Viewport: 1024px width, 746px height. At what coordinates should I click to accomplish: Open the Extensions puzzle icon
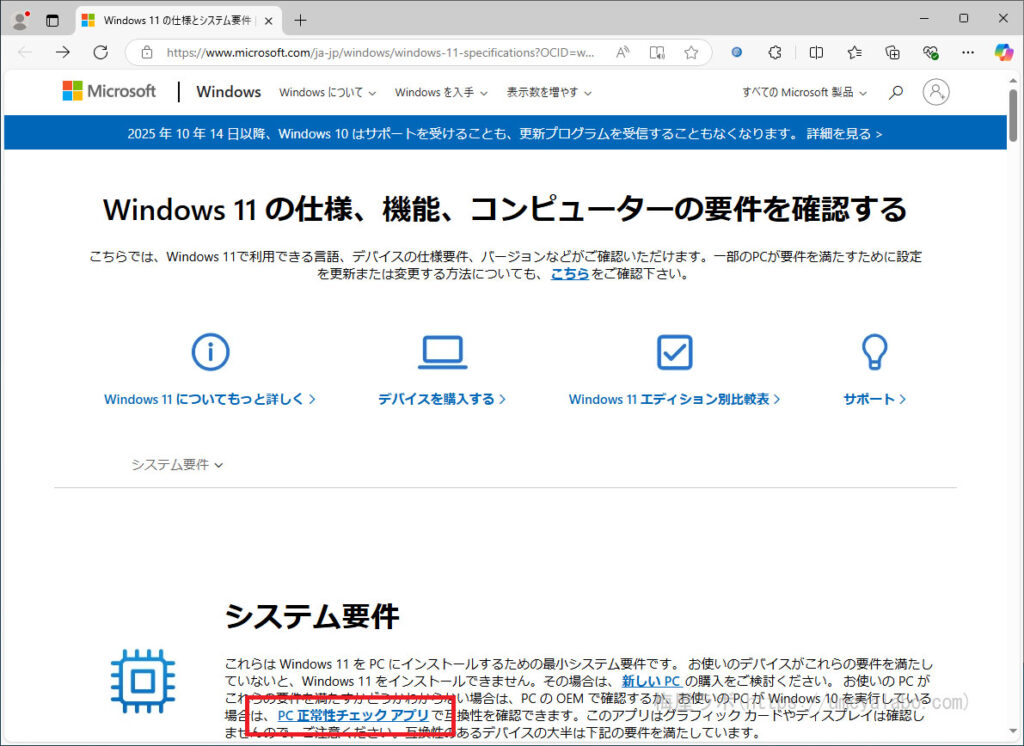coord(775,52)
